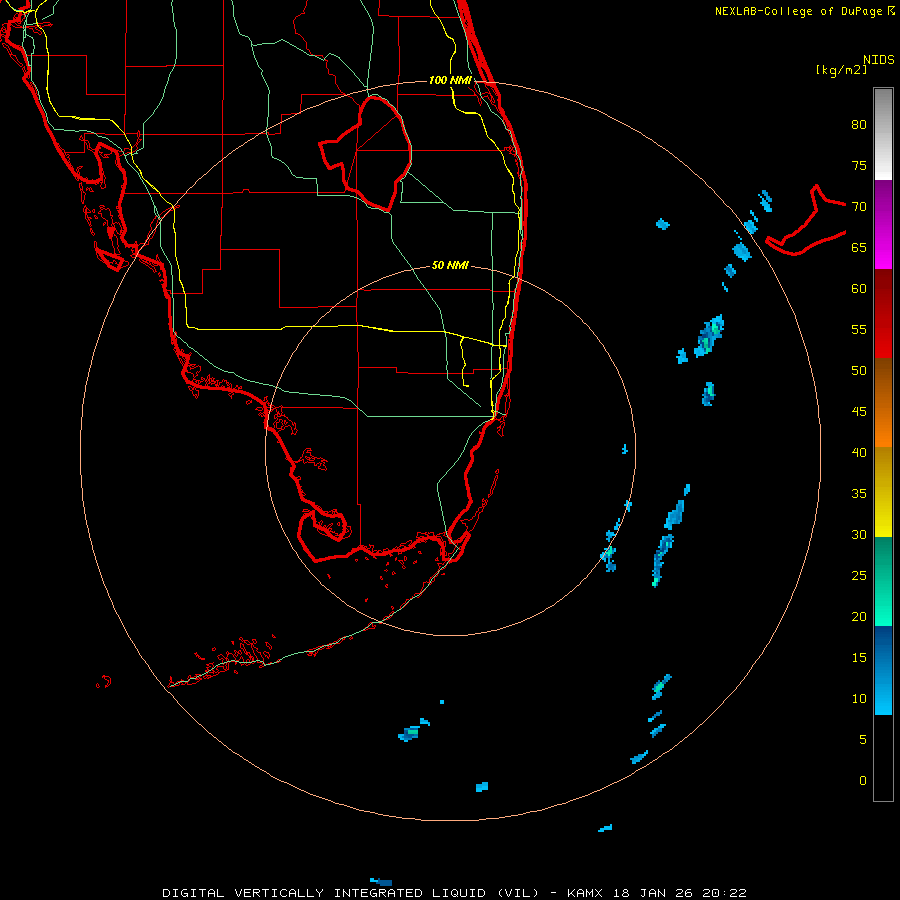Pick the yellow segment of color bar
Viewport: 900px width, 900px height.
tap(883, 492)
